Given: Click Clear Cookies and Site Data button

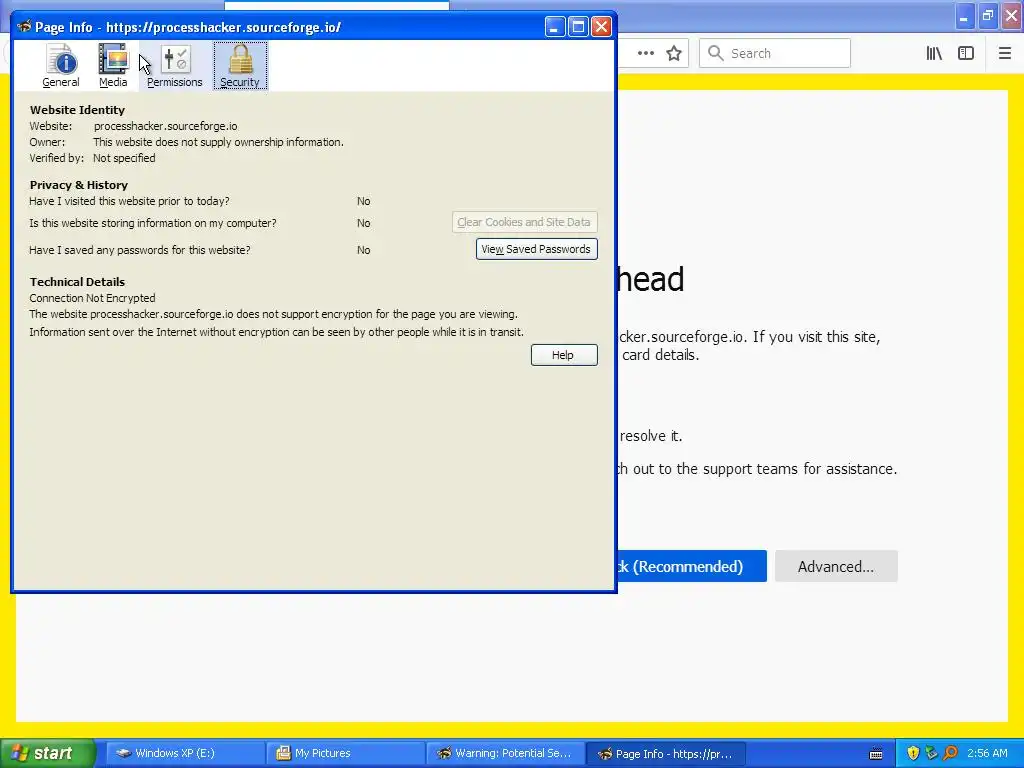Looking at the screenshot, I should pyautogui.click(x=524, y=222).
